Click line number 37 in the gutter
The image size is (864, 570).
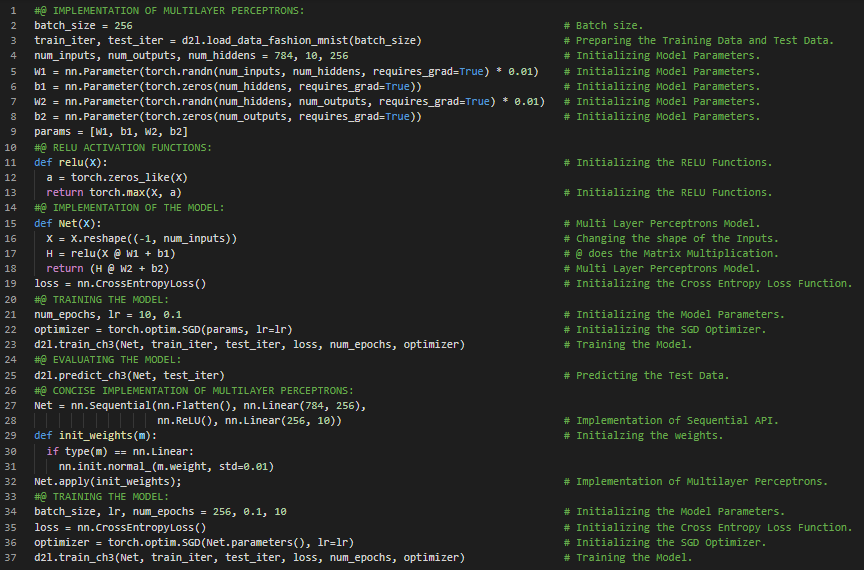click(11, 557)
